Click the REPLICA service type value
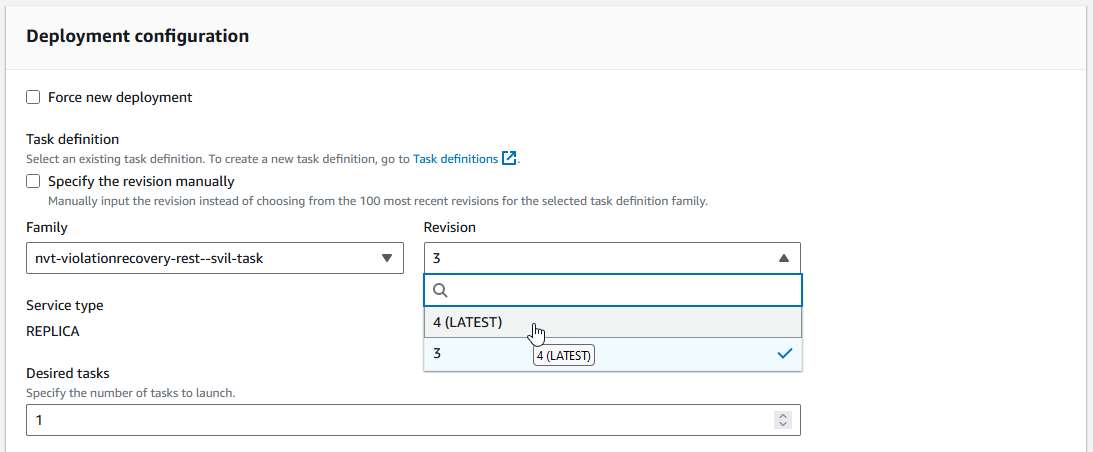 [53, 331]
